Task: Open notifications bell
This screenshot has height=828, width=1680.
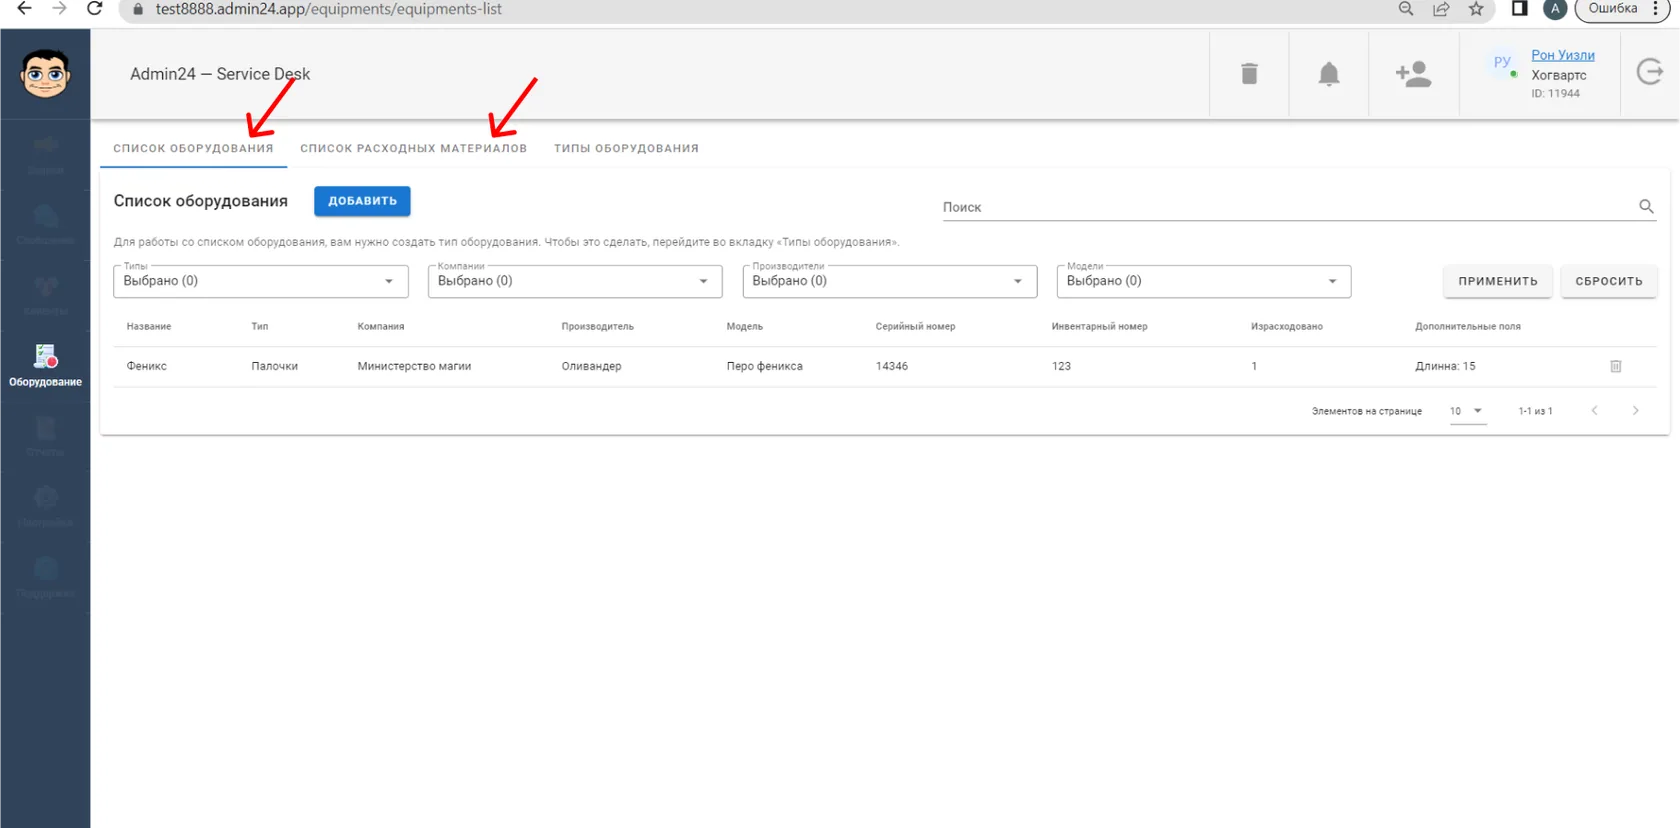Action: [x=1329, y=74]
